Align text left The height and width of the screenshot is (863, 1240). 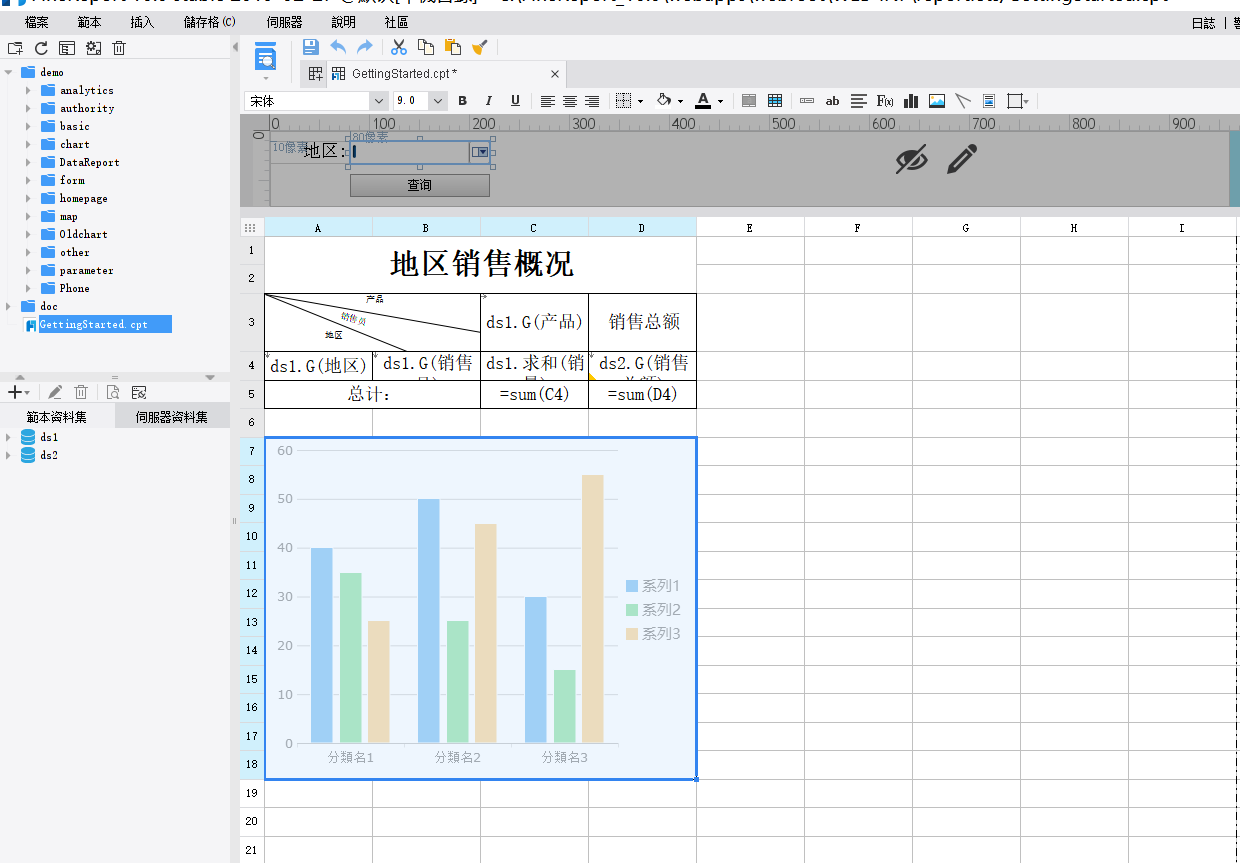pos(548,101)
